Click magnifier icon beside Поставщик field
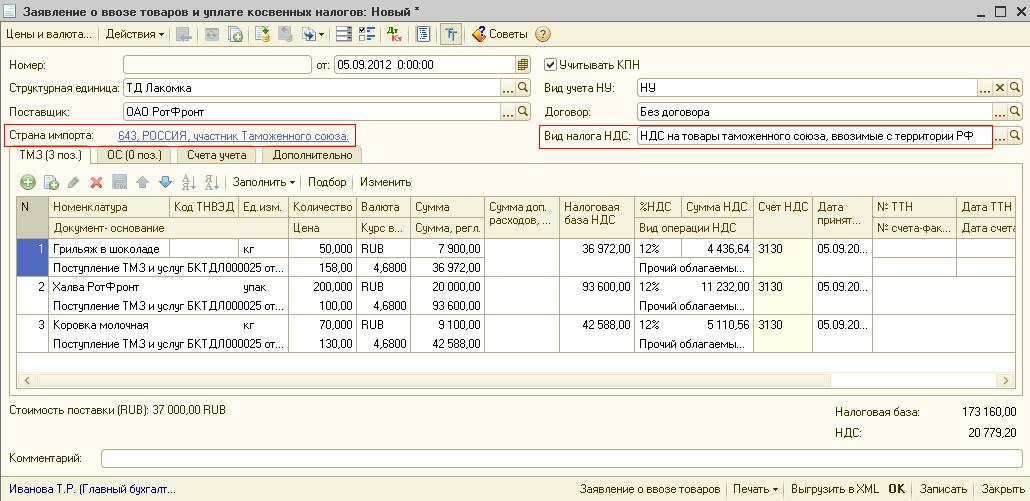This screenshot has width=1030, height=501. point(523,112)
